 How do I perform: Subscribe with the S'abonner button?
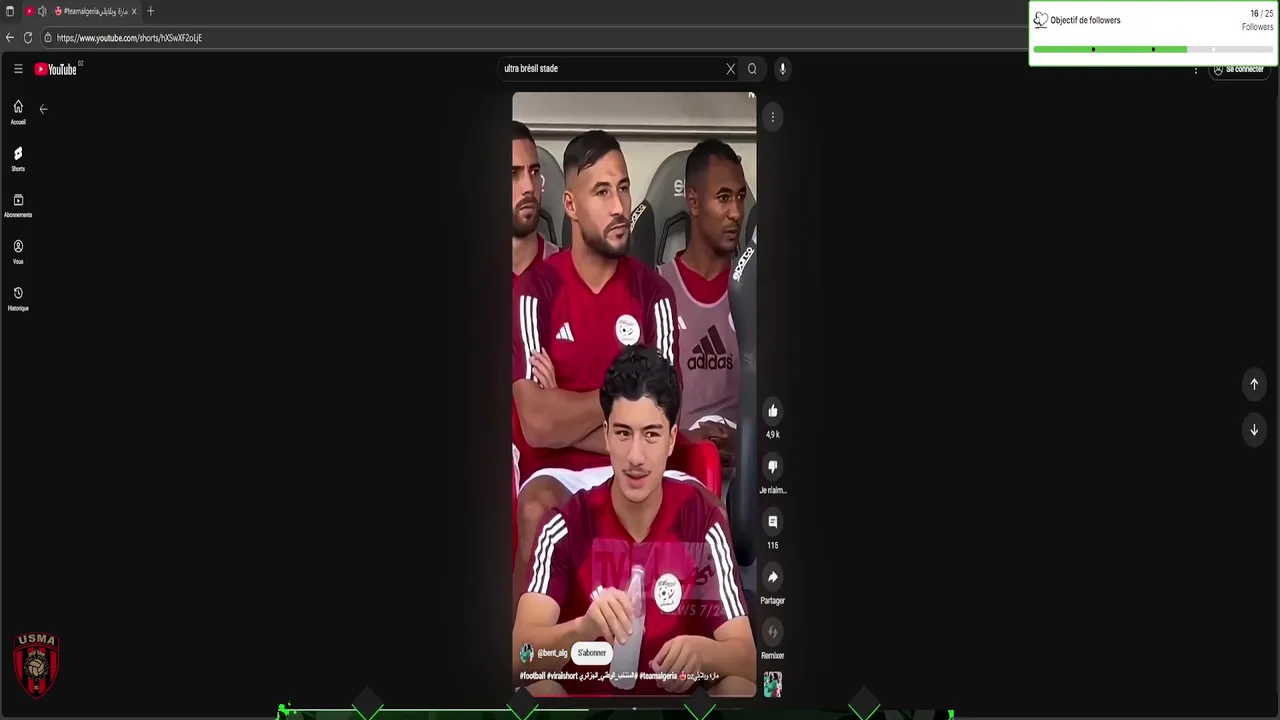point(592,653)
